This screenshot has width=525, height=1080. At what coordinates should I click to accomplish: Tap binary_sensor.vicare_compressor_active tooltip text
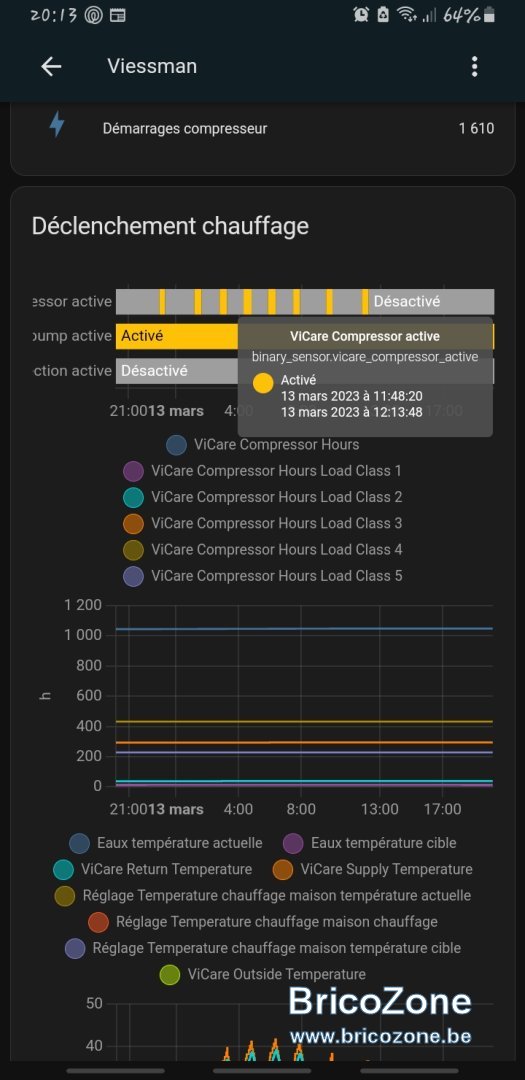click(365, 357)
